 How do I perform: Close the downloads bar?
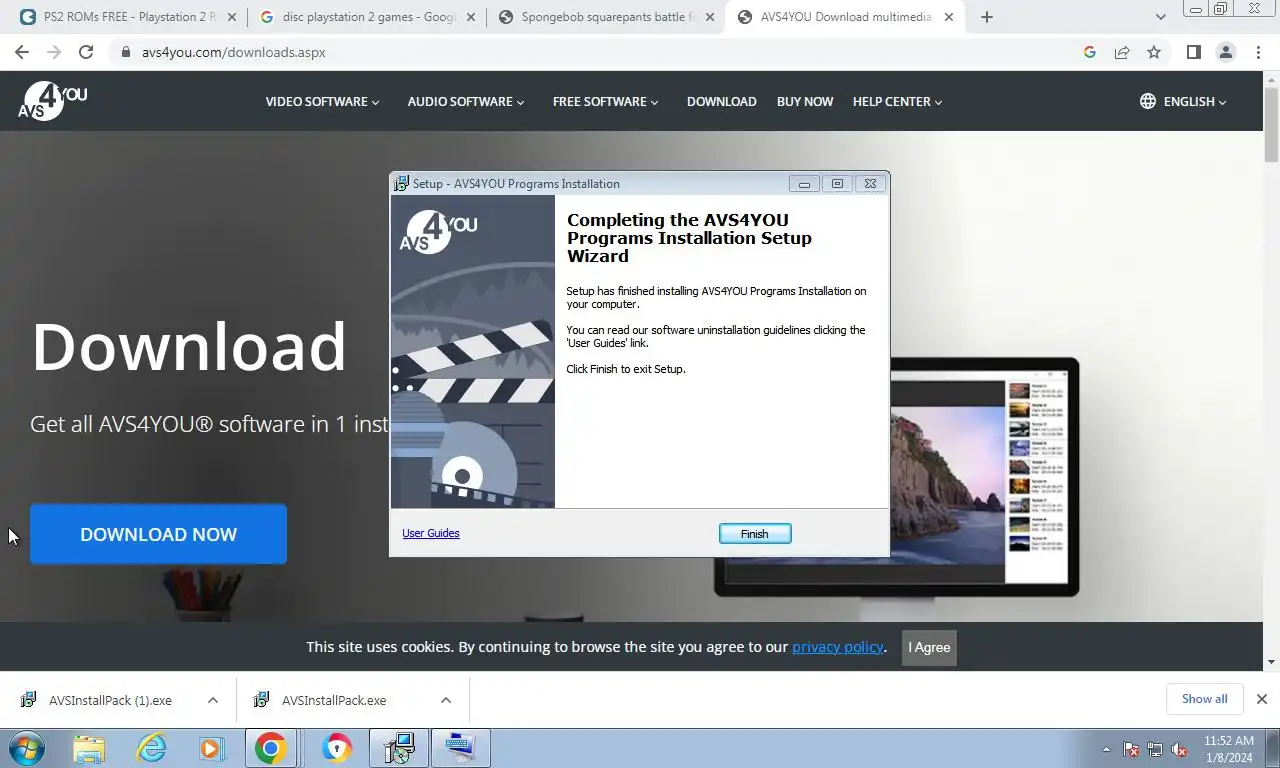pos(1262,699)
